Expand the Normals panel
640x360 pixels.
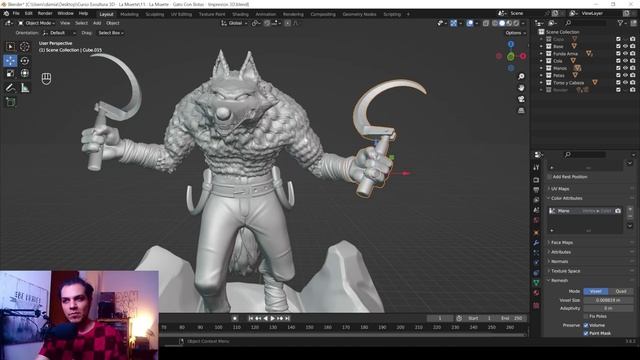coord(559,262)
